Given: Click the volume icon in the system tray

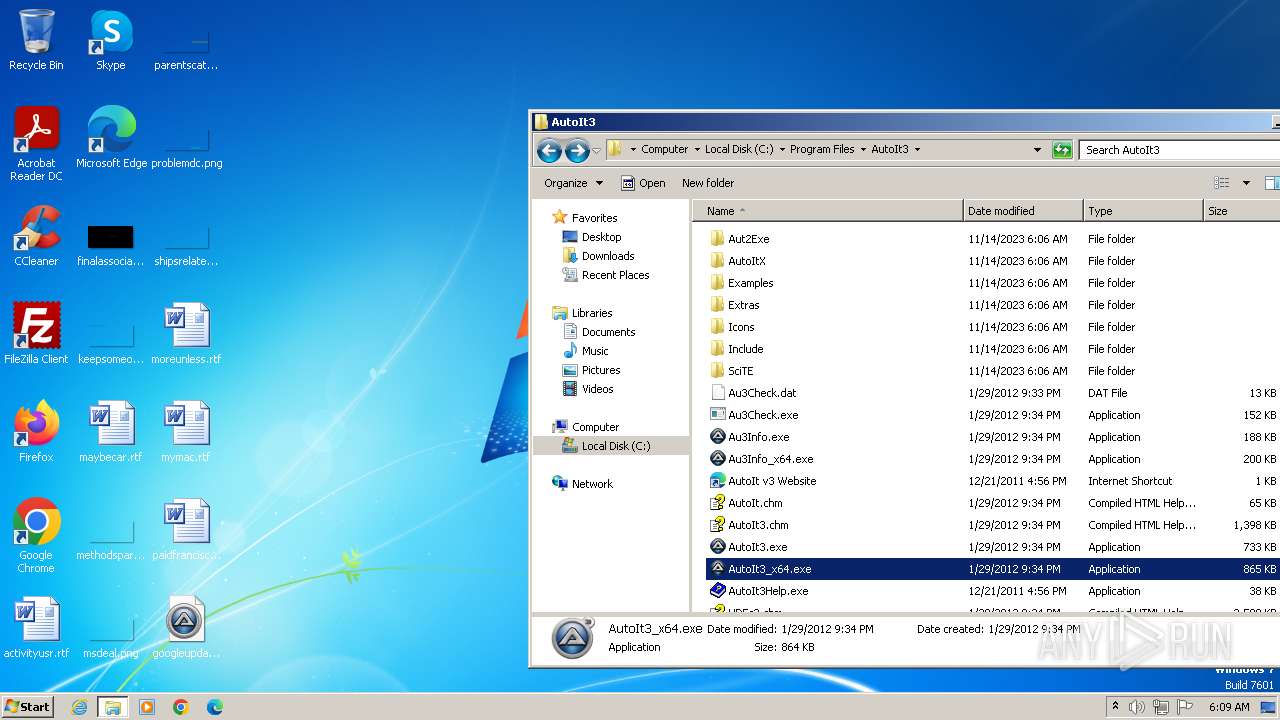Looking at the screenshot, I should [1137, 707].
